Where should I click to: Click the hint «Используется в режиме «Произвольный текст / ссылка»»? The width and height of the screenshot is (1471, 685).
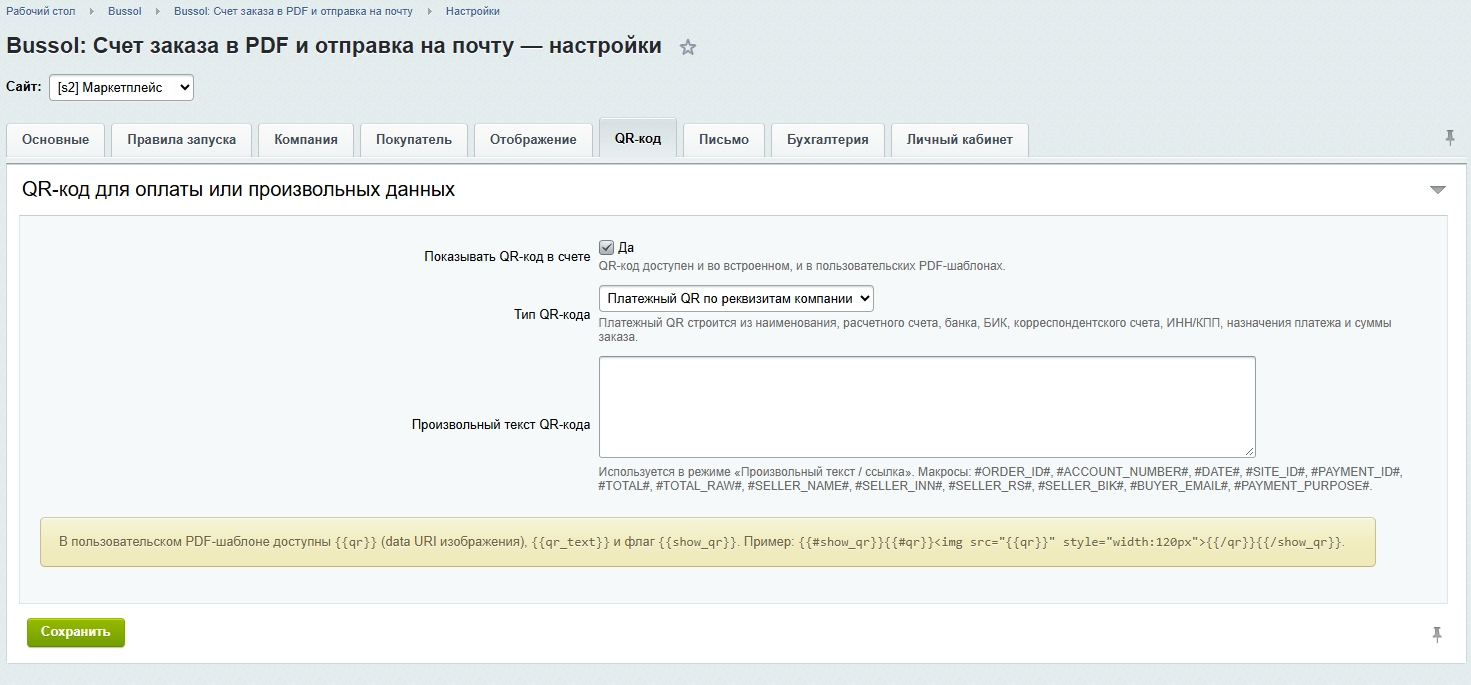pyautogui.click(x=1000, y=478)
